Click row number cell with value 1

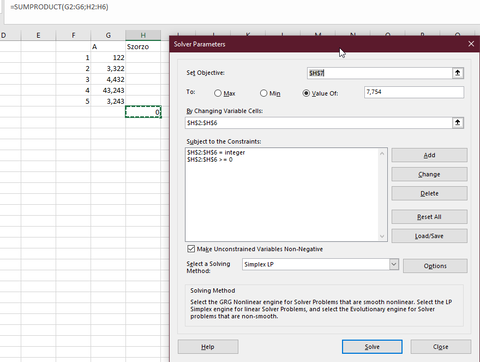coord(73,58)
